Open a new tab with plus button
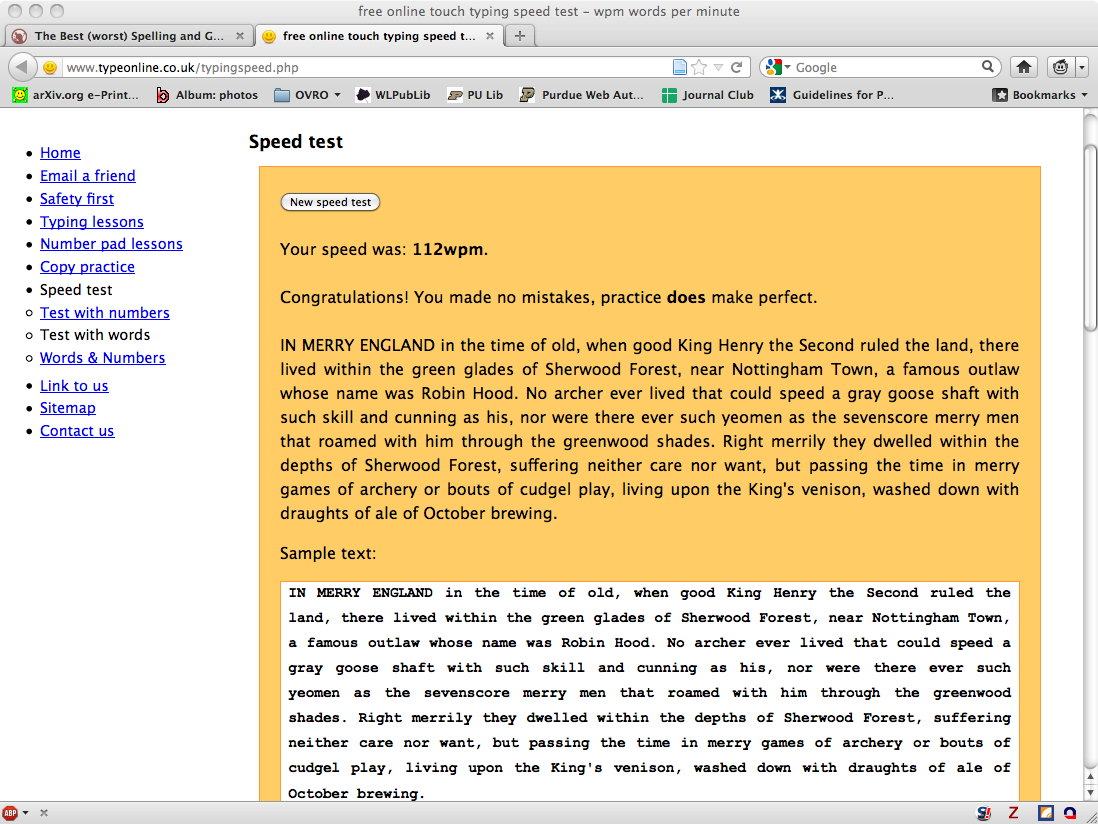Viewport: 1098px width, 824px height. 519,36
